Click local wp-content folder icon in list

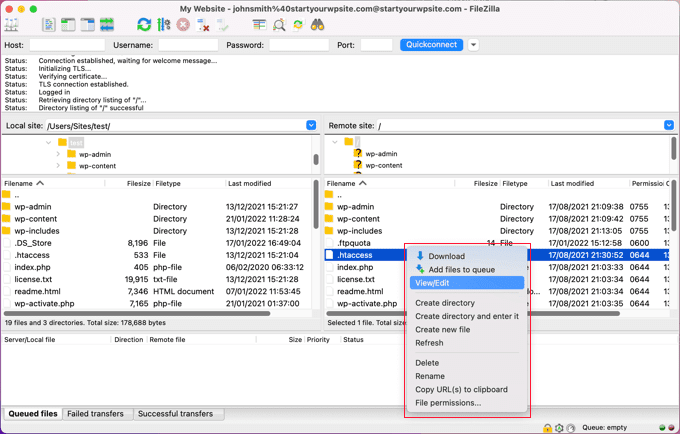pyautogui.click(x=6, y=219)
